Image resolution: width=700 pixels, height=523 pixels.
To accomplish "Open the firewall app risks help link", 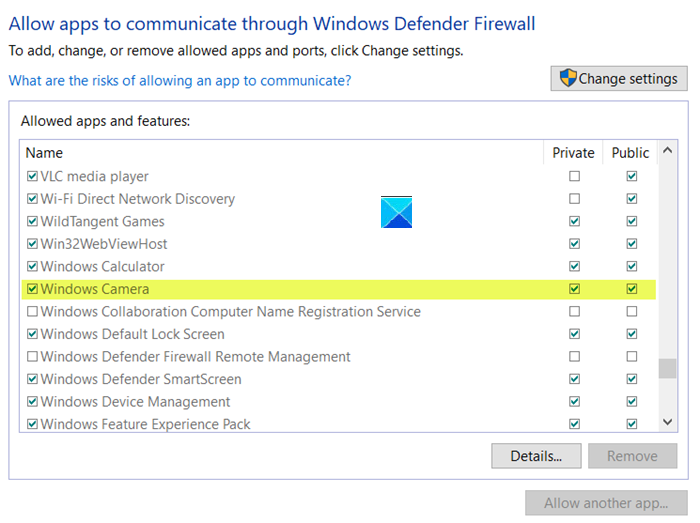I will click(x=180, y=80).
